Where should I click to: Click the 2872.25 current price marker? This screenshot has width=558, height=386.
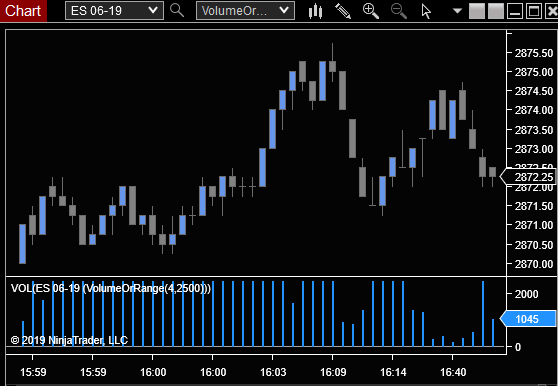pos(528,177)
